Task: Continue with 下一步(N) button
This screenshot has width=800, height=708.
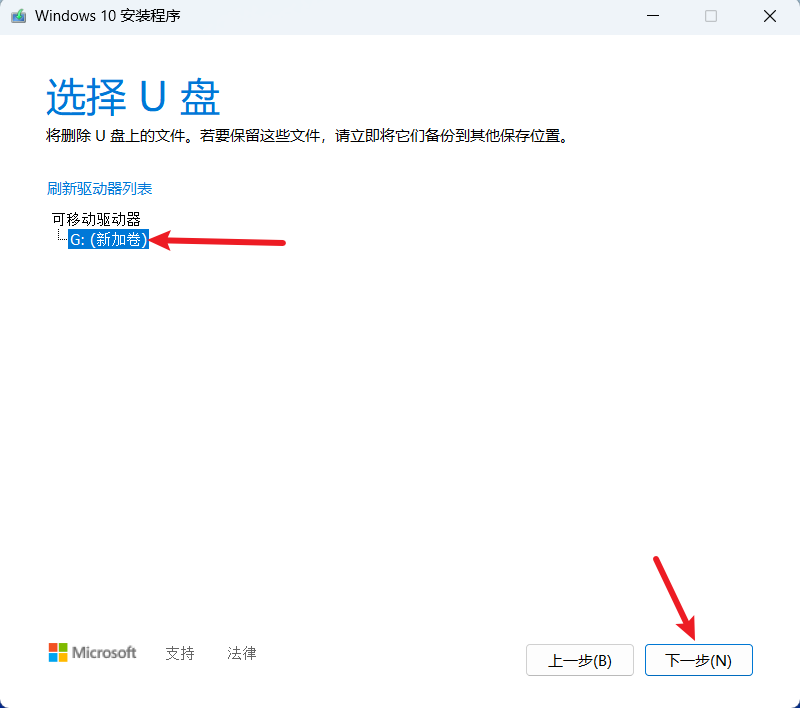Action: [x=698, y=660]
